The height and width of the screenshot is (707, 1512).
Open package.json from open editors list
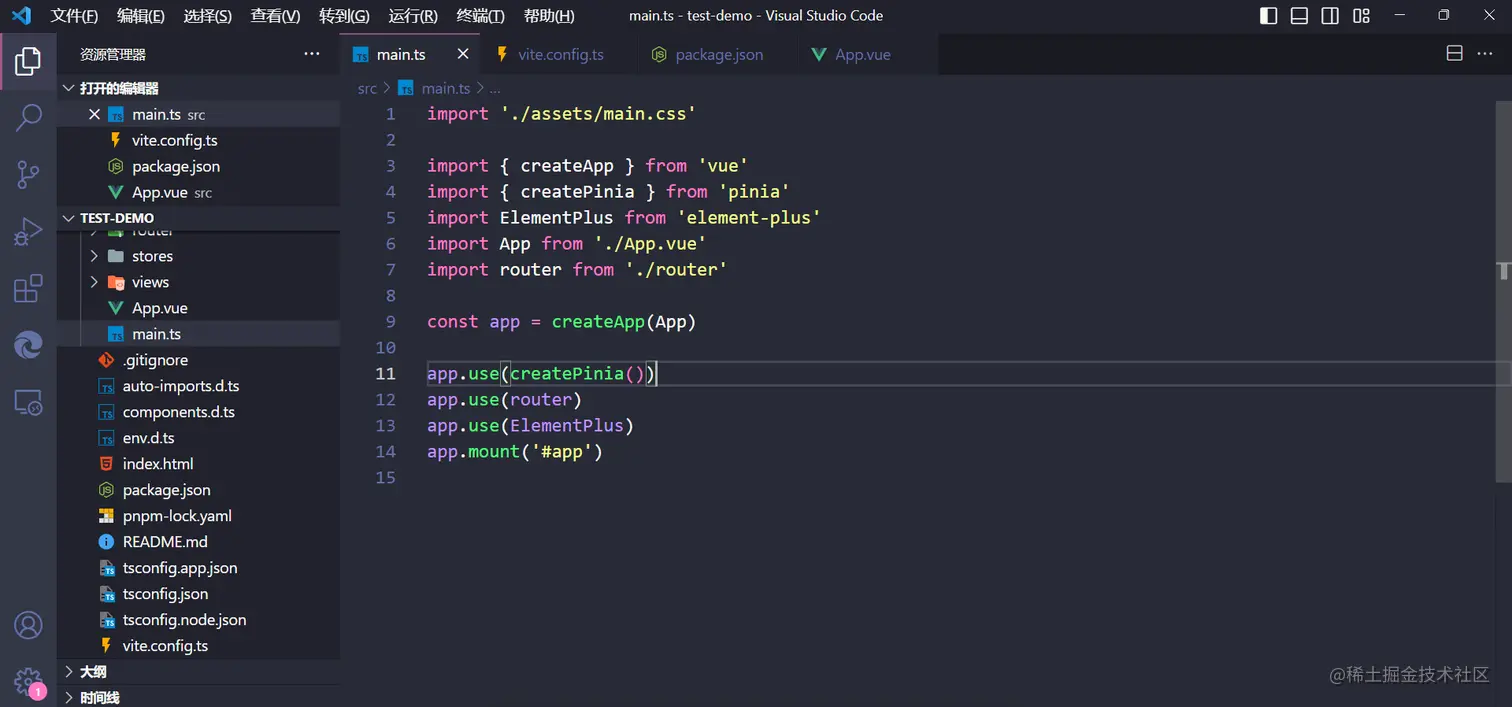click(x=198, y=167)
